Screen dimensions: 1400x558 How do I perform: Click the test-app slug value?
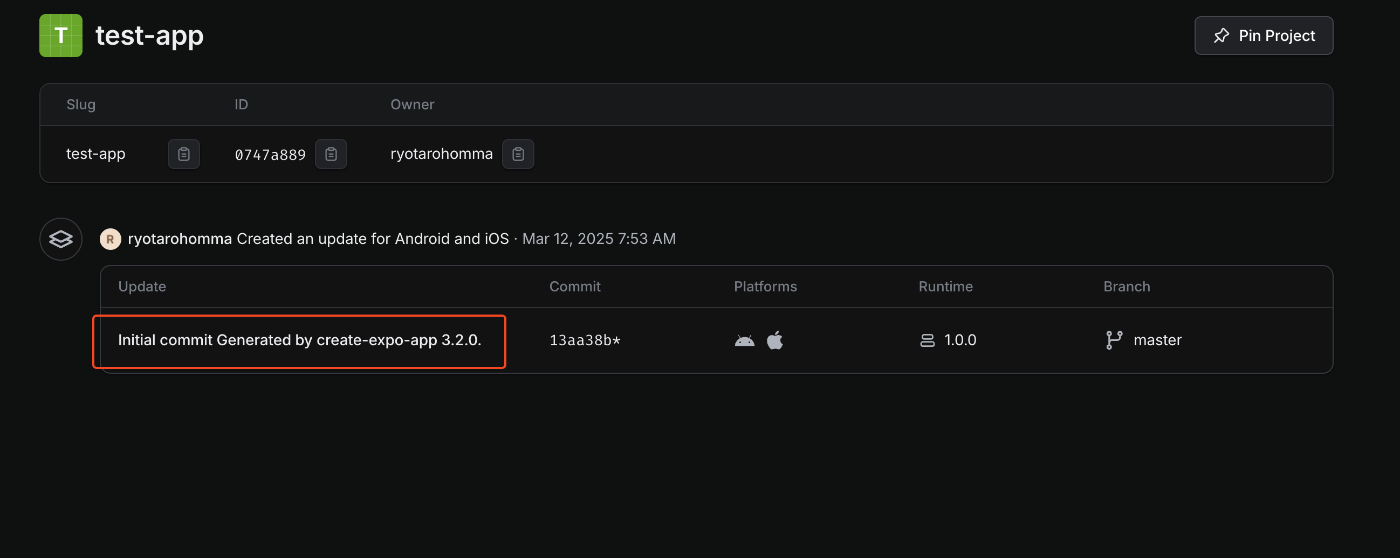[96, 154]
